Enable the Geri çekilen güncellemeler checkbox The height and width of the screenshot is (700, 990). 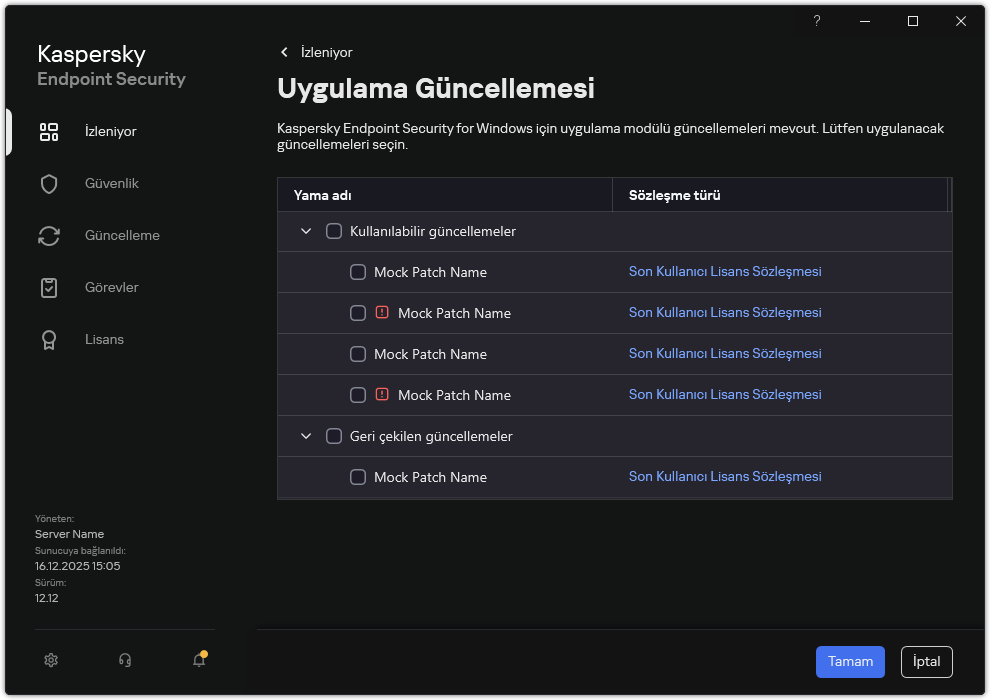point(334,437)
